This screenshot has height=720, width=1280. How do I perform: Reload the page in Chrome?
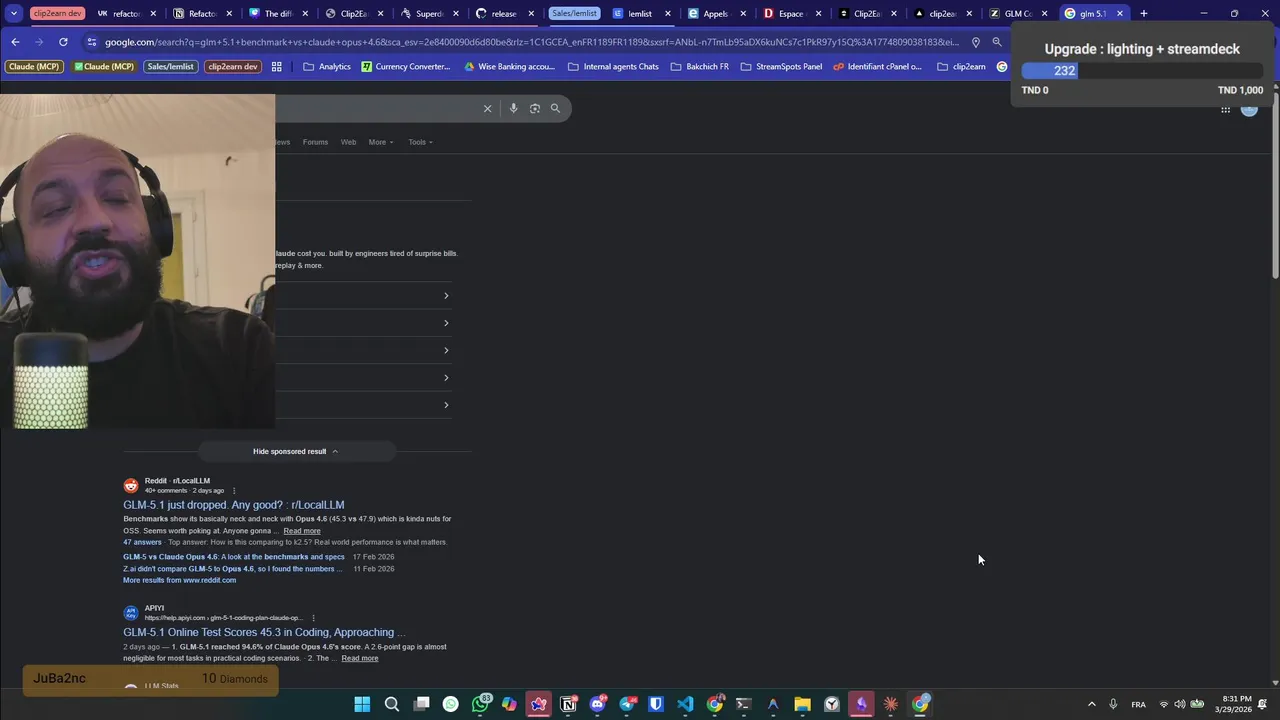[63, 42]
